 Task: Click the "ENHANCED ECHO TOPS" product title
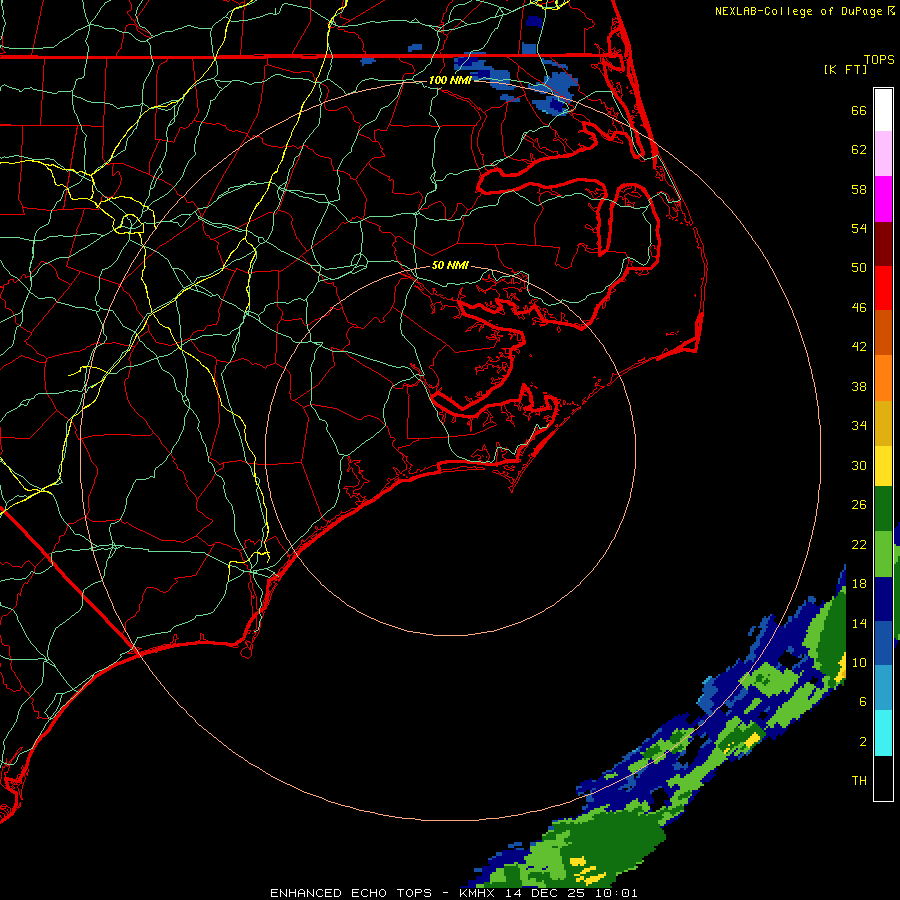click(351, 893)
